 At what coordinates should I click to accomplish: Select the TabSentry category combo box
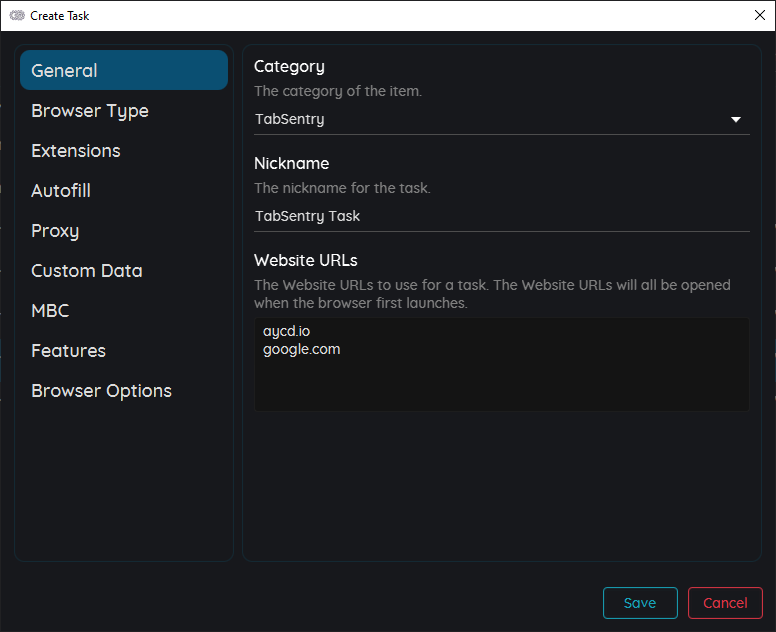pos(502,119)
